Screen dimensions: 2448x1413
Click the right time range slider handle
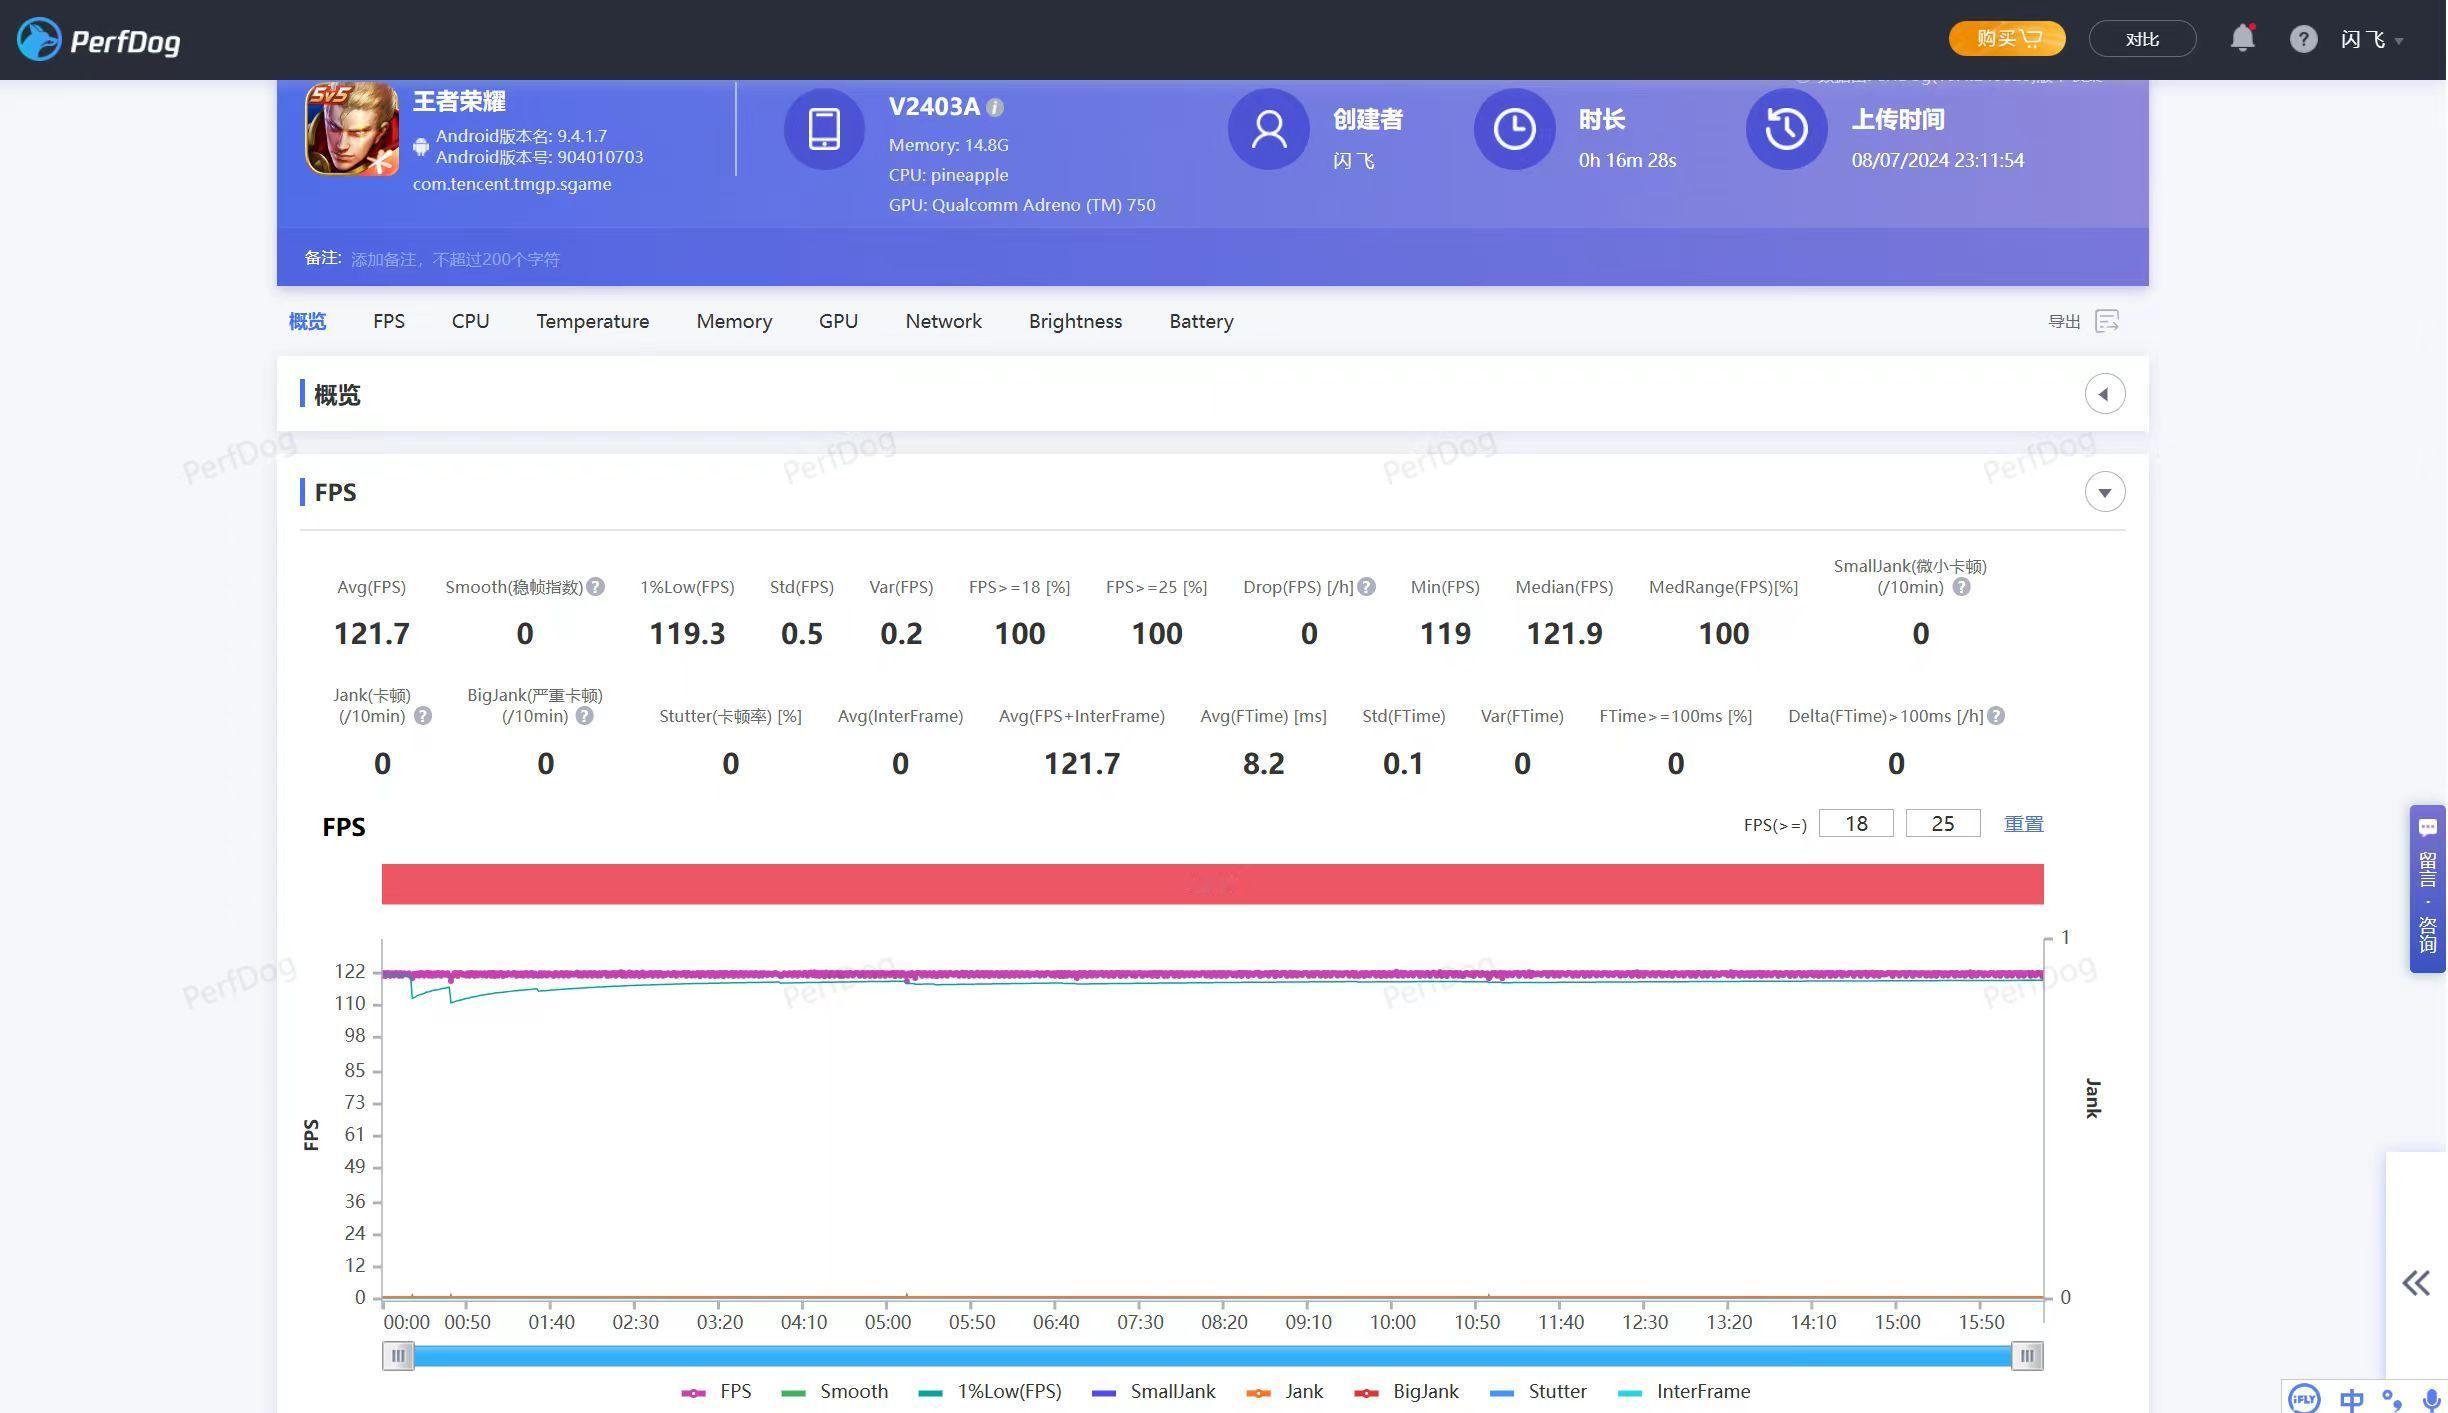coord(2027,1356)
